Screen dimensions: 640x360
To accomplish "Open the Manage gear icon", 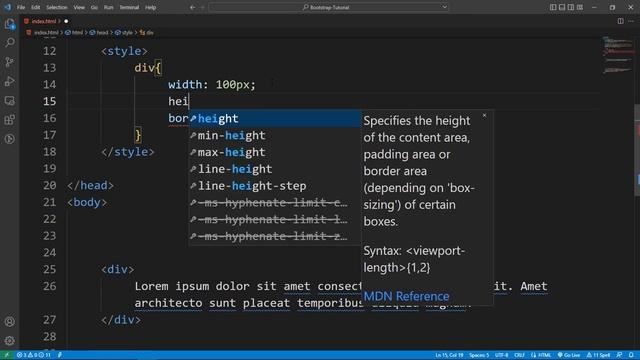I will (x=9, y=340).
